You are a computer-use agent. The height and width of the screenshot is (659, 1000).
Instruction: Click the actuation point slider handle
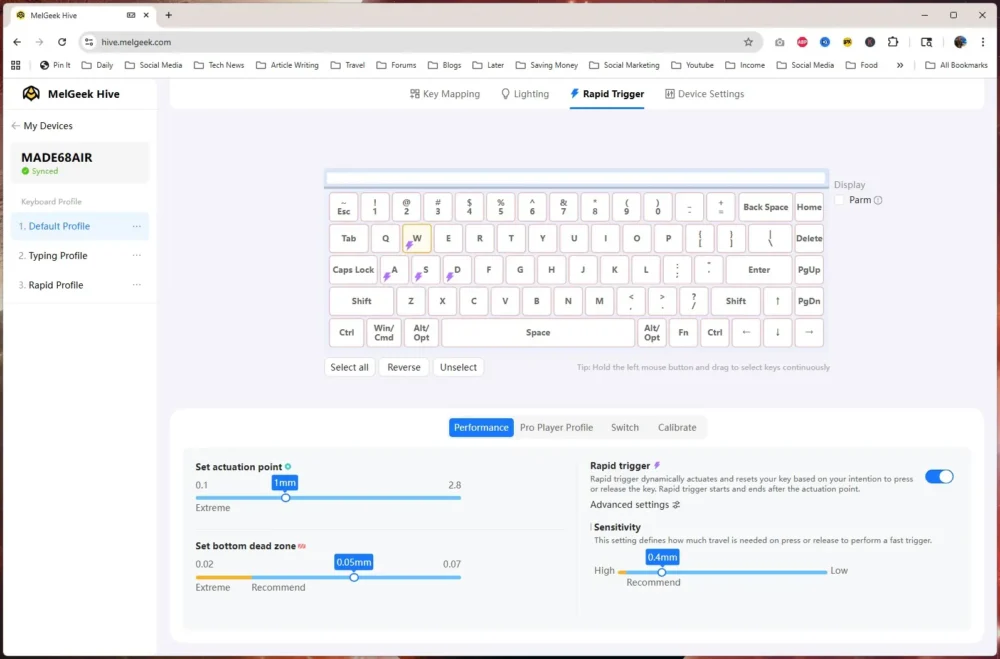click(286, 498)
